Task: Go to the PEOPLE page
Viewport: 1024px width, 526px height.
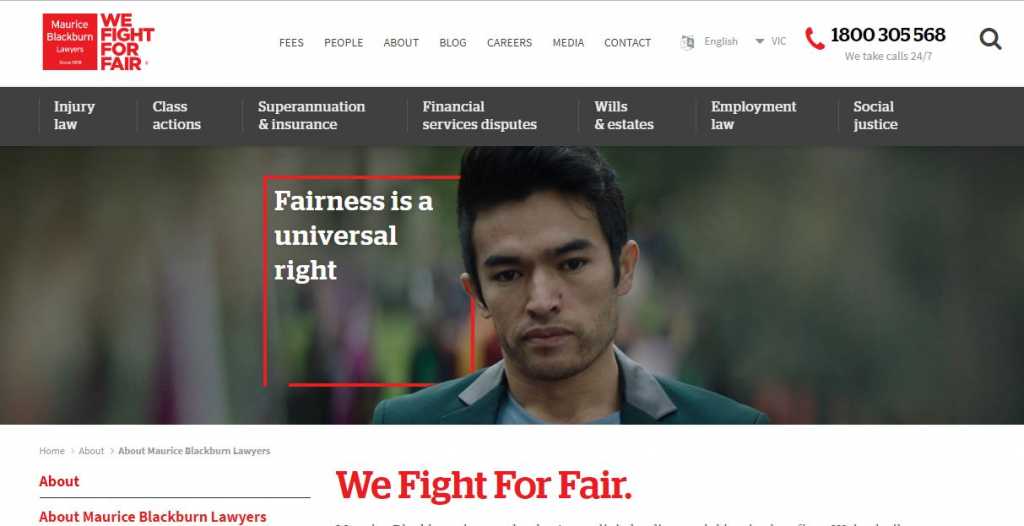Action: 344,42
